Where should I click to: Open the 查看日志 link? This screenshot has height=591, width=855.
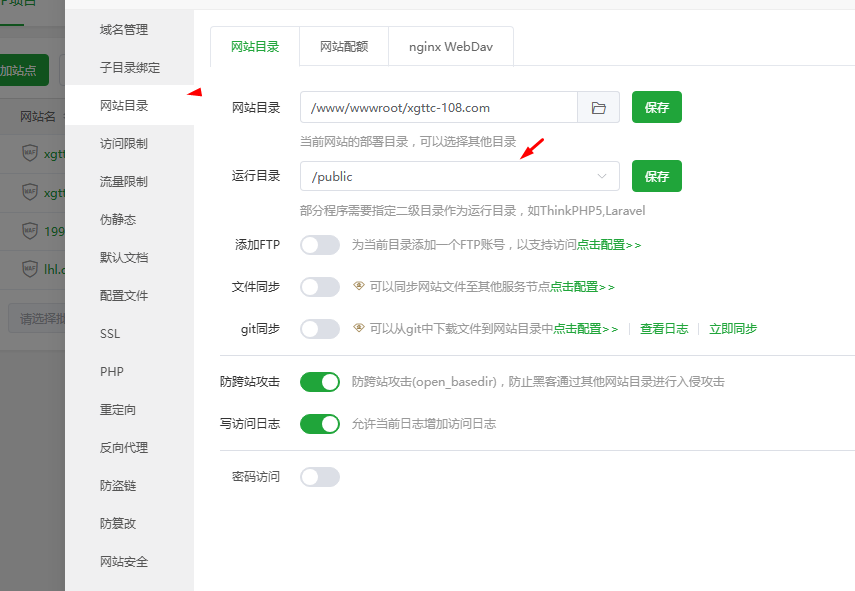[664, 329]
